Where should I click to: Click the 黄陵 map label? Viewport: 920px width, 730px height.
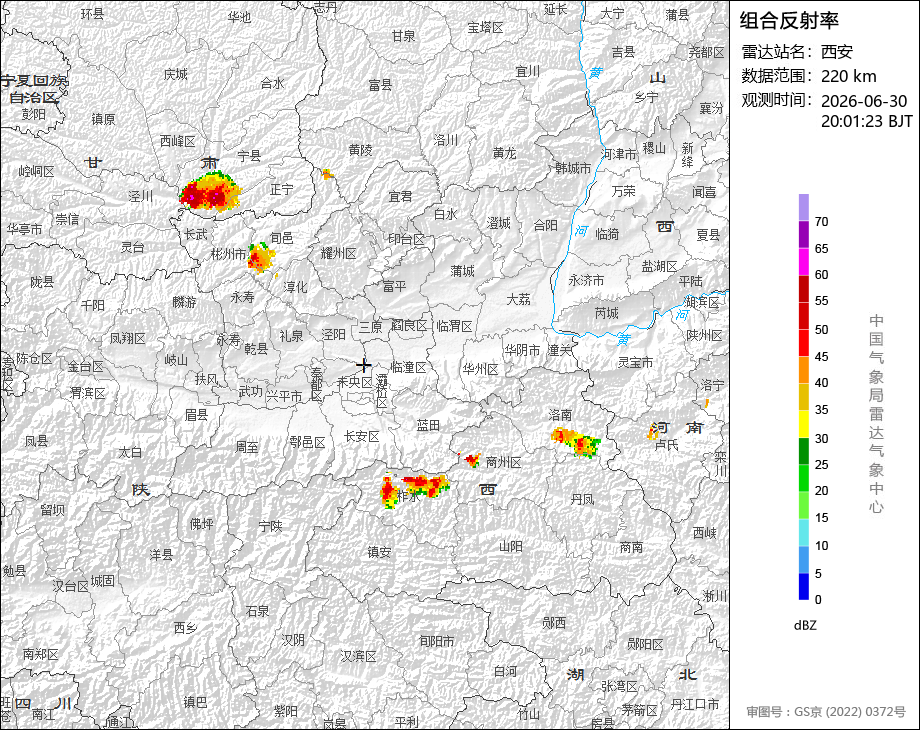click(360, 150)
